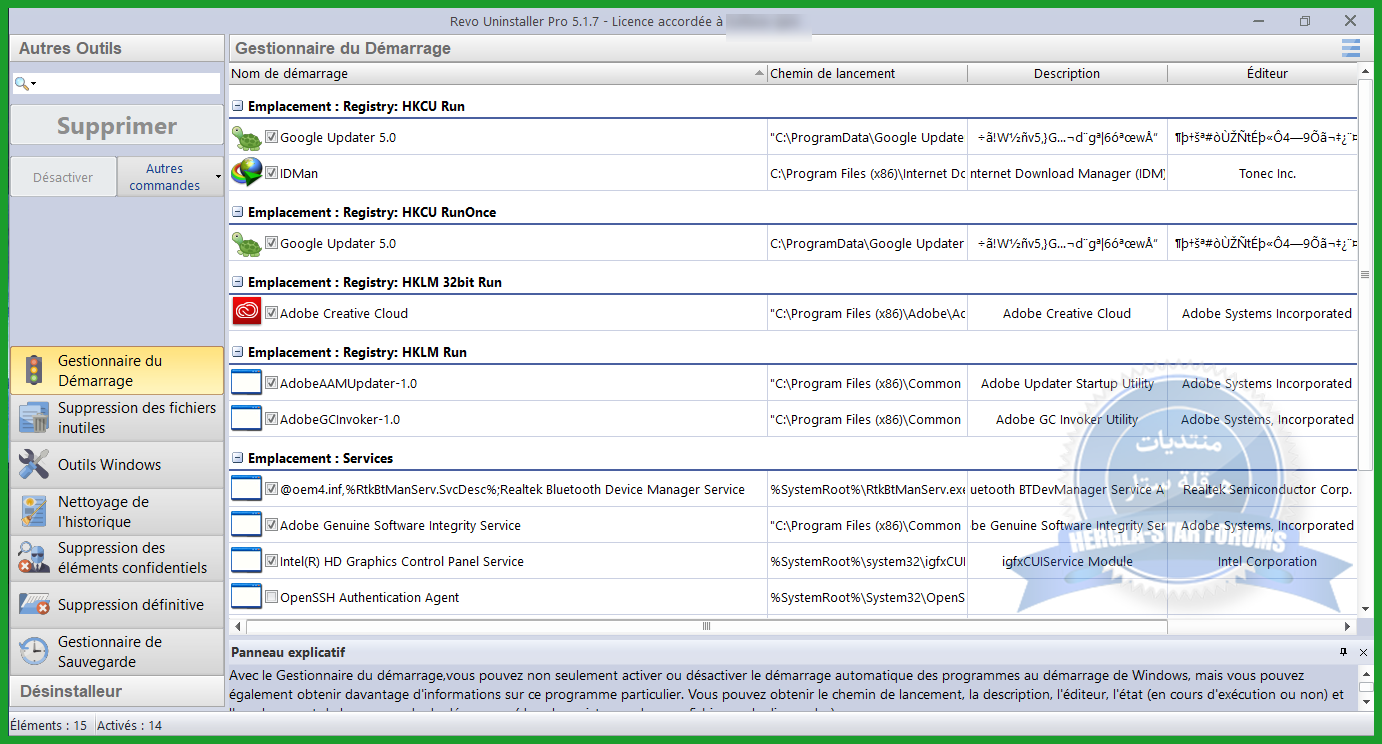Open the search magnifier options dropdown
The height and width of the screenshot is (744, 1382).
(x=25, y=84)
